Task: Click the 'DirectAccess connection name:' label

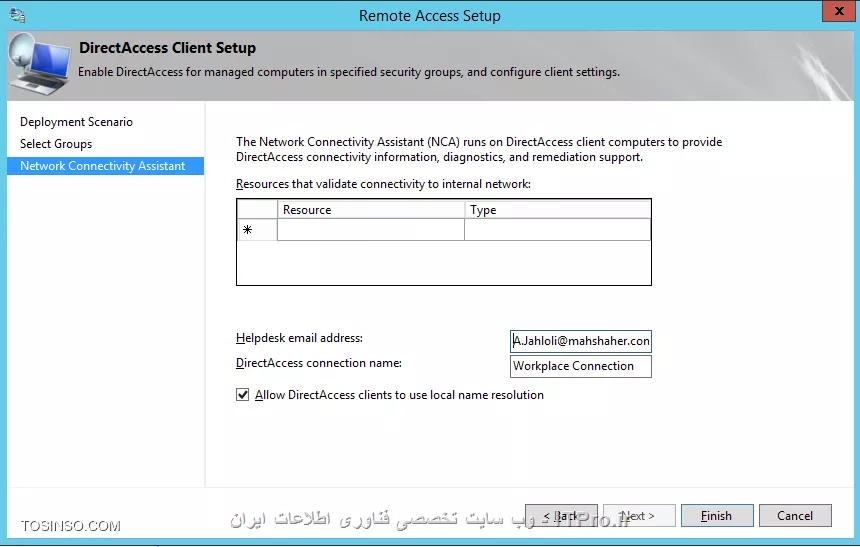Action: pyautogui.click(x=319, y=363)
